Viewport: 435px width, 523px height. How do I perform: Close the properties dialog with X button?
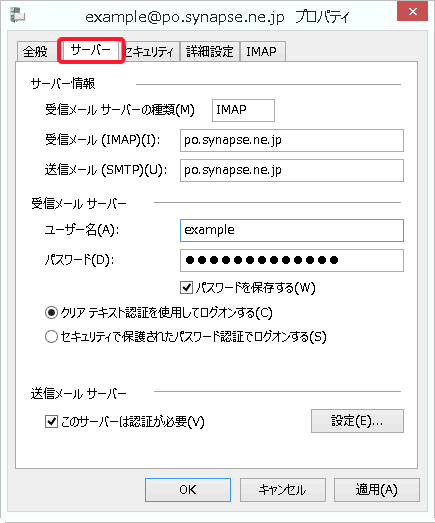413,11
